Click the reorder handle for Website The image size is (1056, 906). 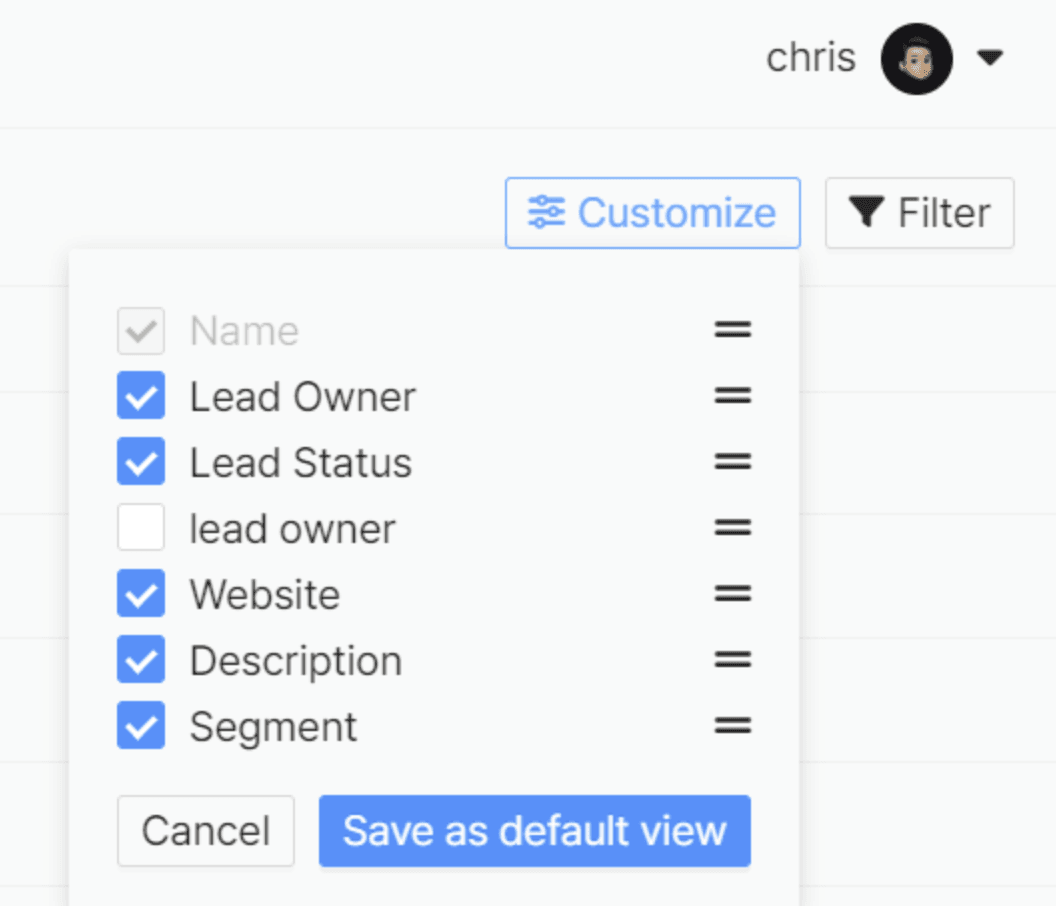tap(733, 593)
